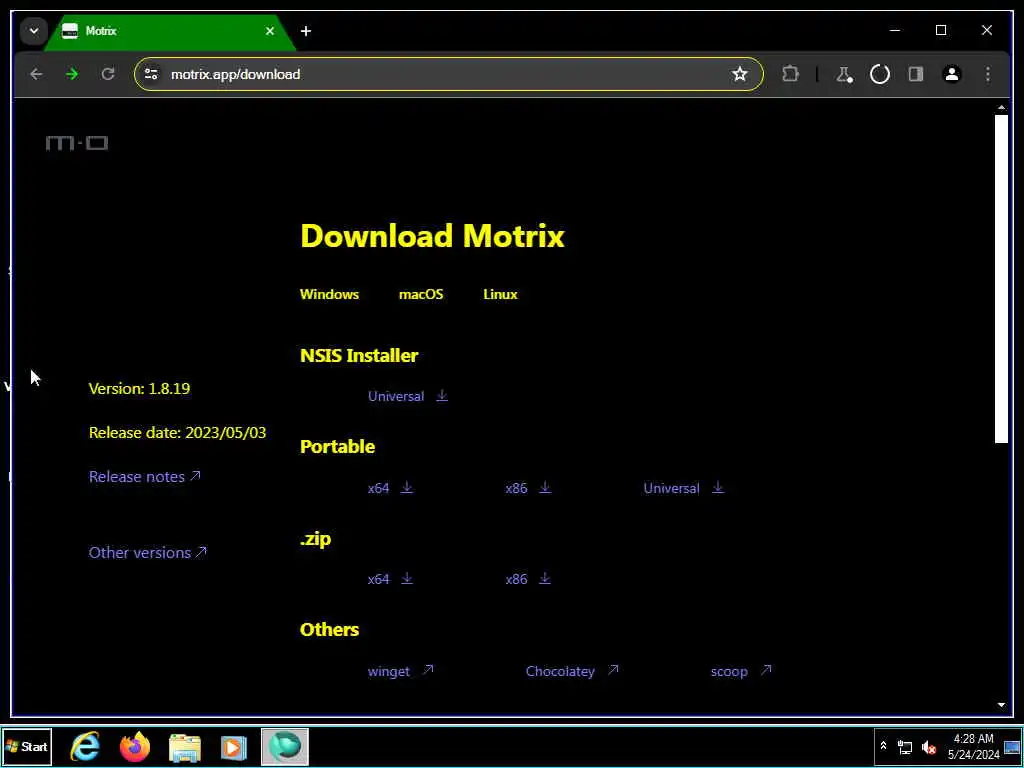Viewport: 1024px width, 768px height.
Task: Toggle the browser side panel icon
Action: (916, 74)
